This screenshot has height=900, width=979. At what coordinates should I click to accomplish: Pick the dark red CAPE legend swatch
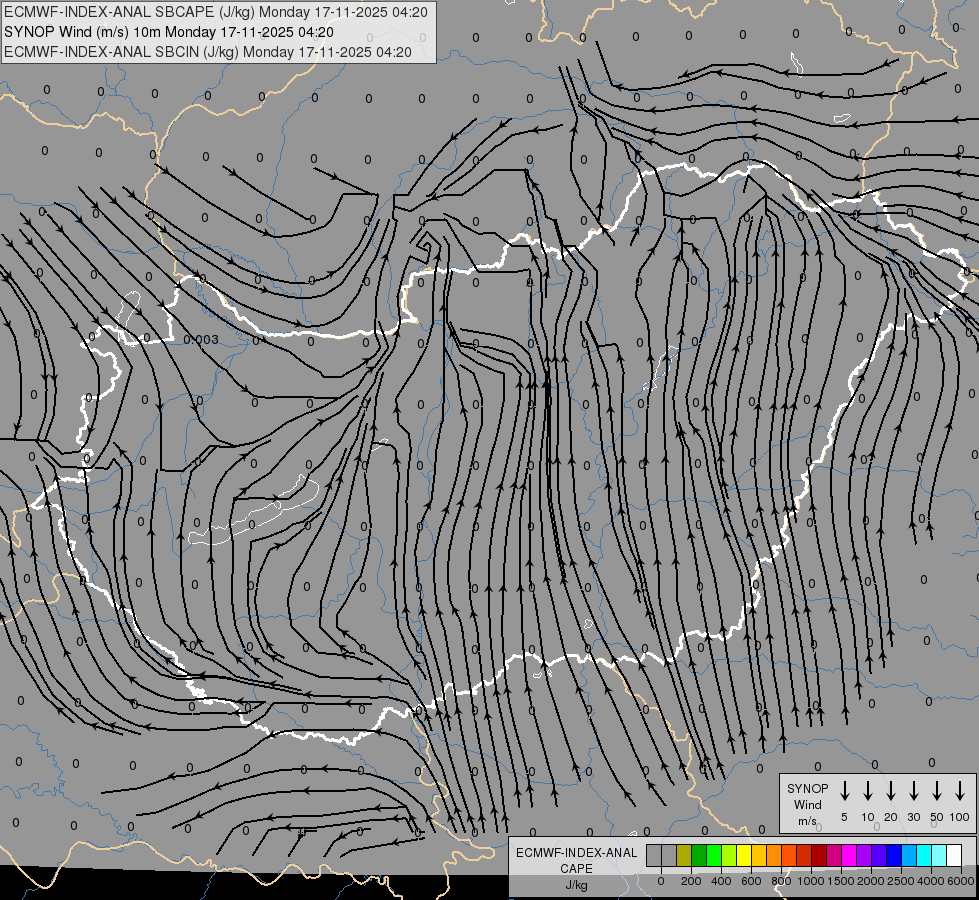pos(819,855)
